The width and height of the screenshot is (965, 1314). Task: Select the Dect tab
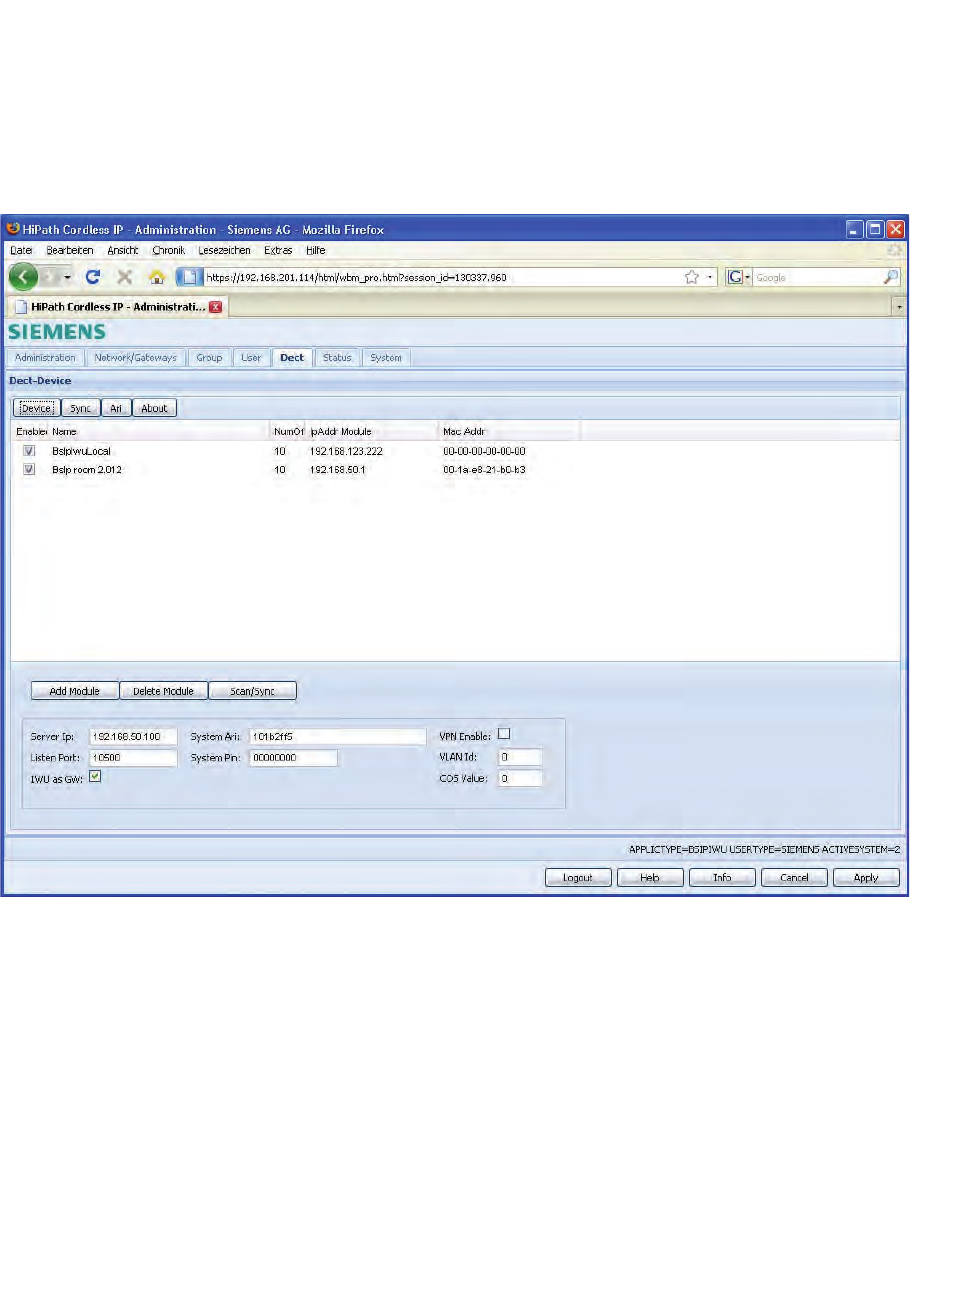click(292, 358)
